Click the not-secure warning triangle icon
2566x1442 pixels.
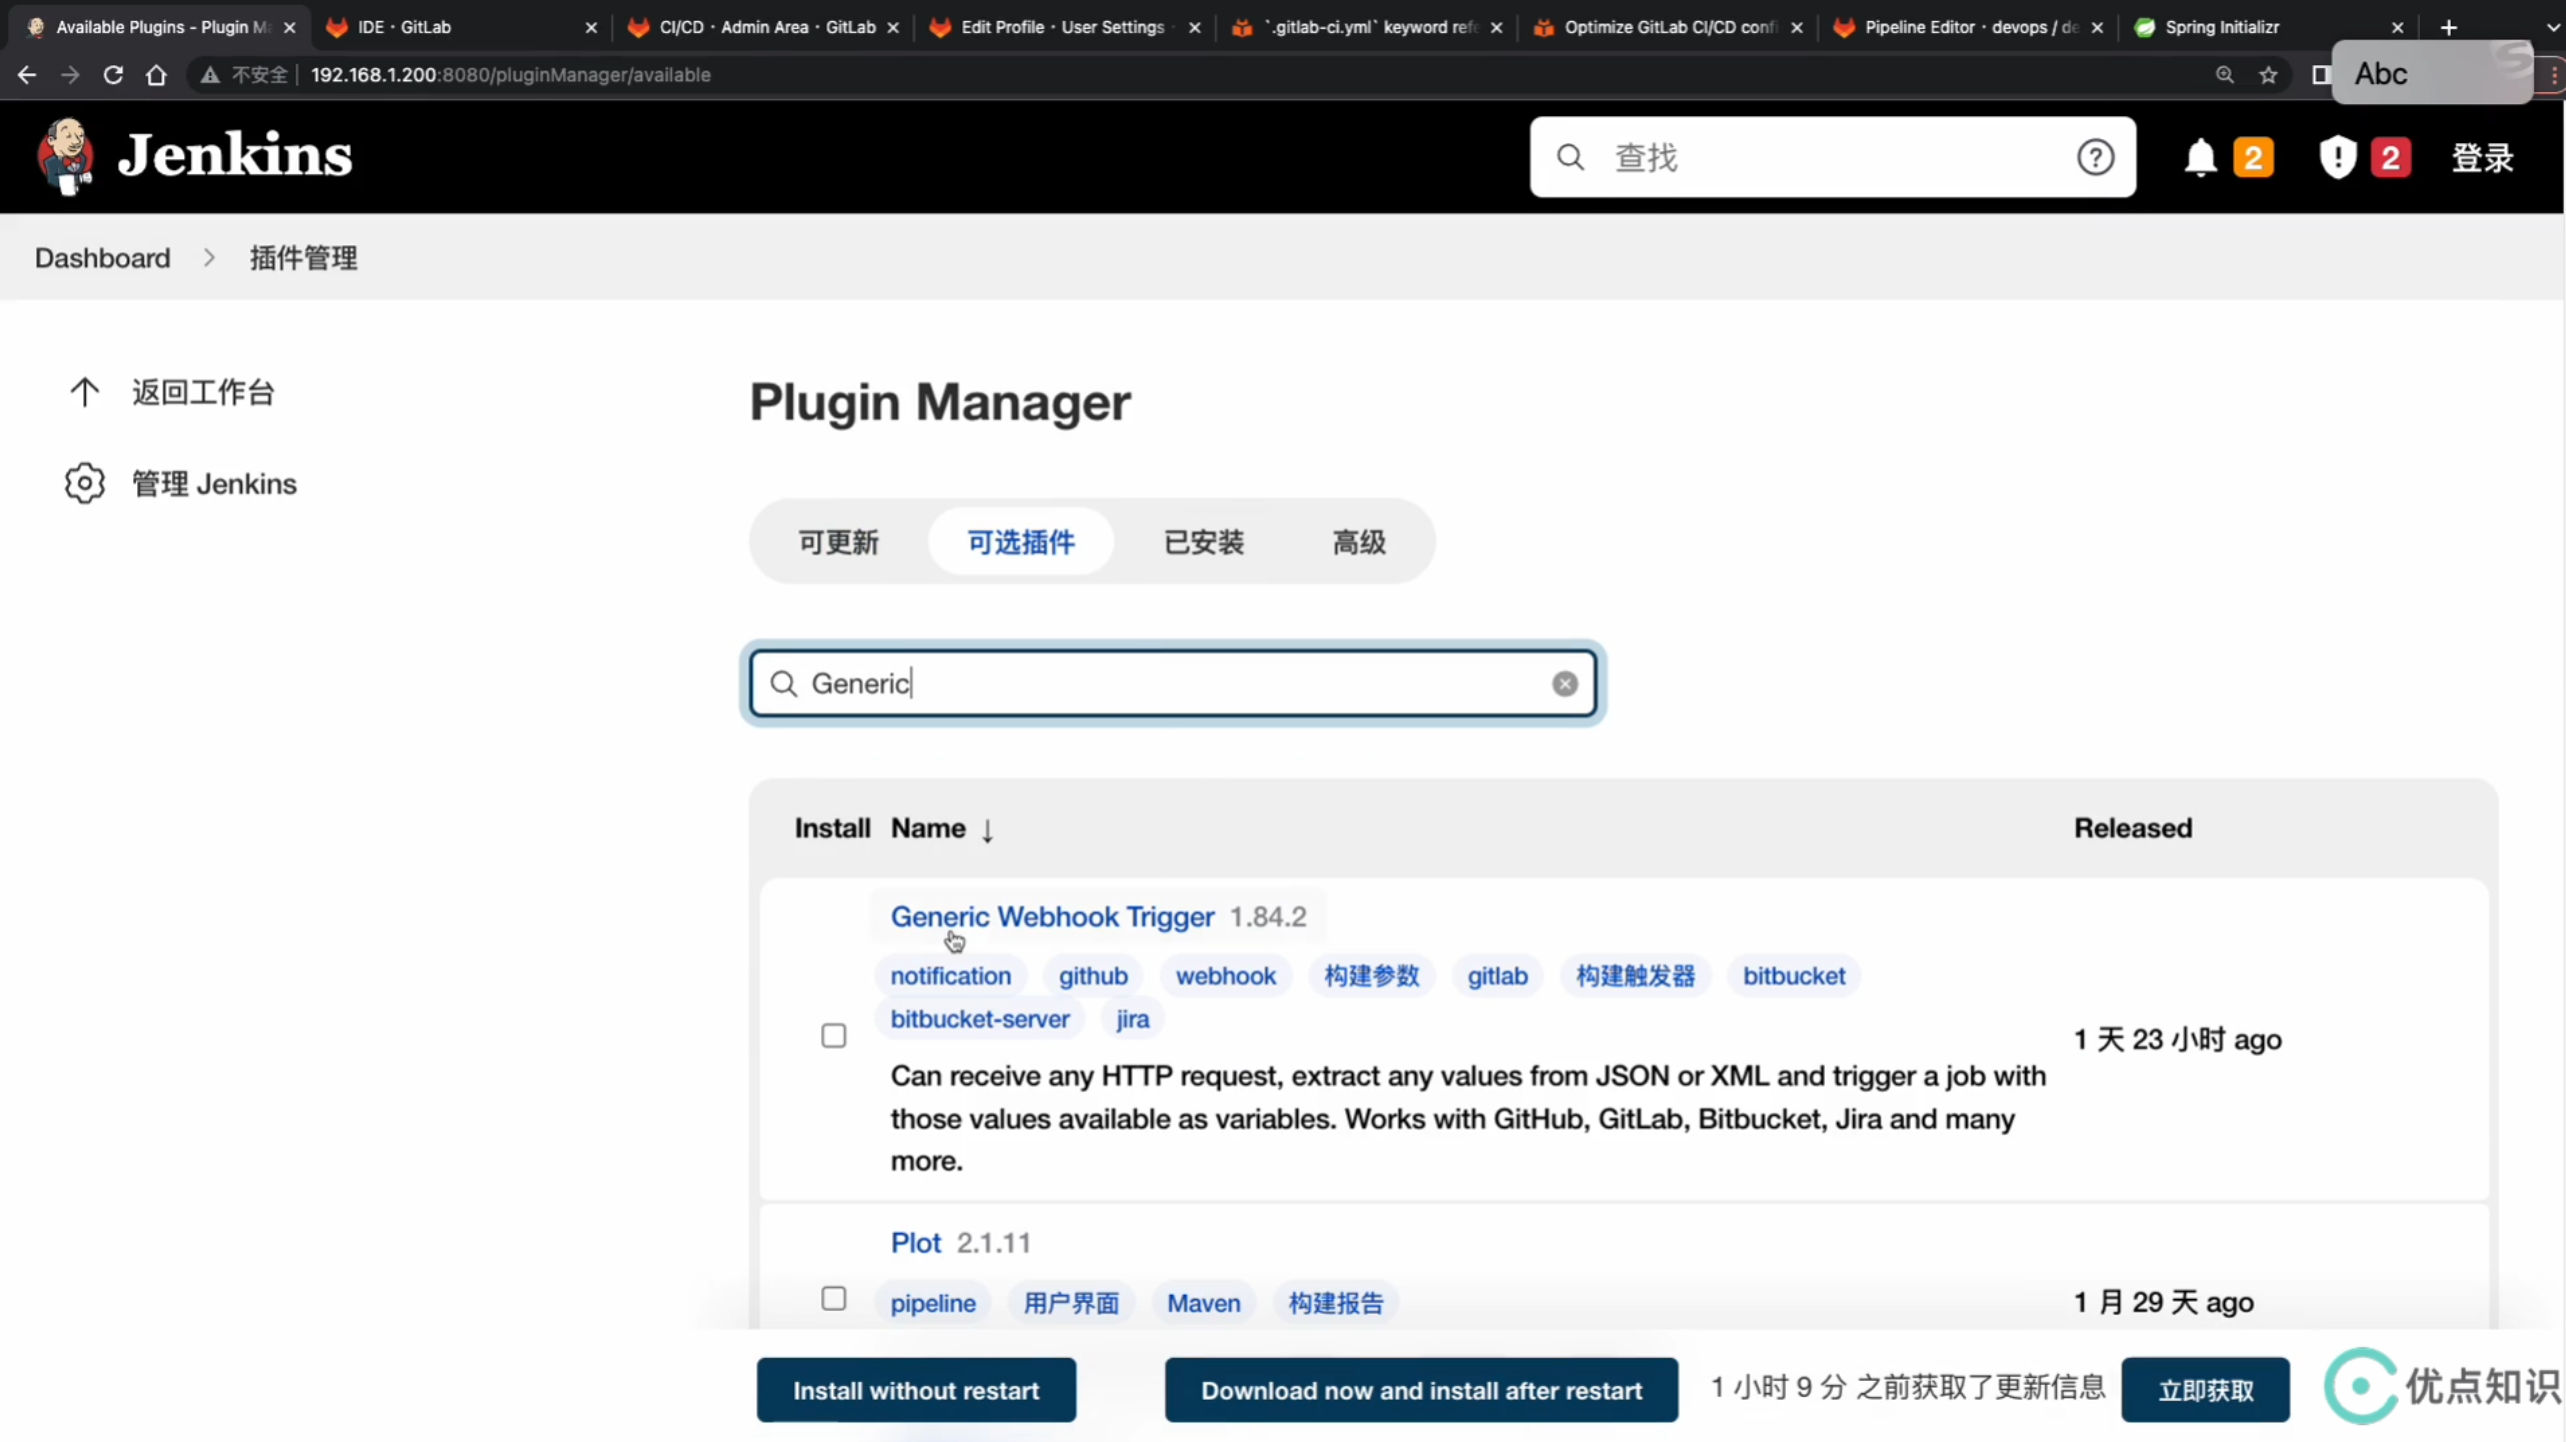pos(209,75)
